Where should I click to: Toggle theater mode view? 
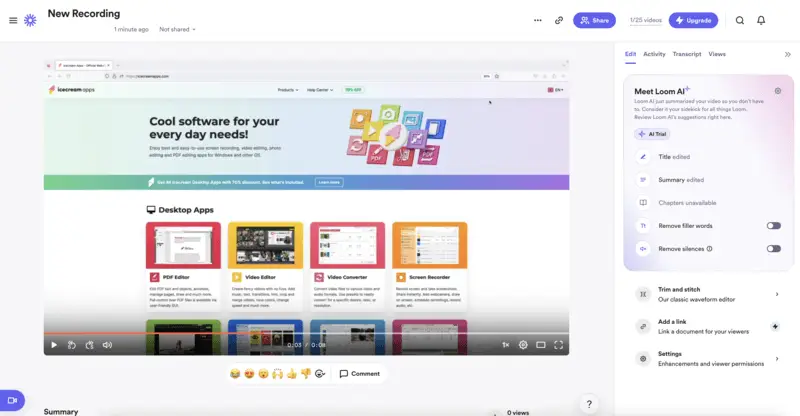[x=541, y=345]
